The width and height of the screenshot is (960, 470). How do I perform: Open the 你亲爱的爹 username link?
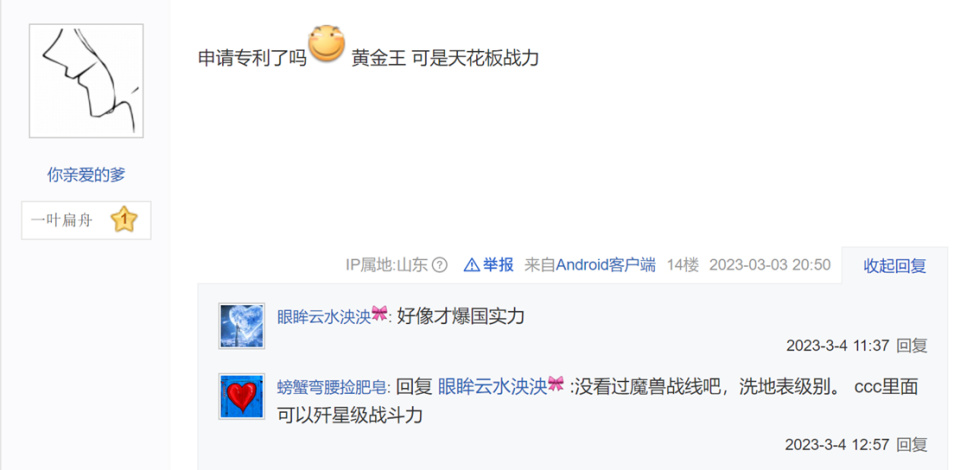[x=86, y=175]
